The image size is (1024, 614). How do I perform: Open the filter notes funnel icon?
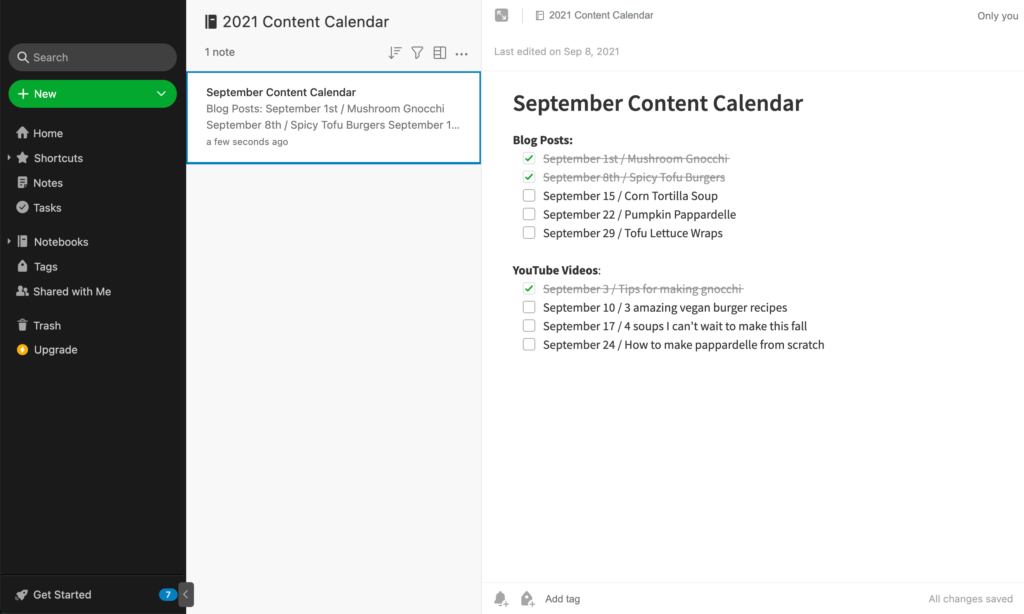pyautogui.click(x=417, y=53)
